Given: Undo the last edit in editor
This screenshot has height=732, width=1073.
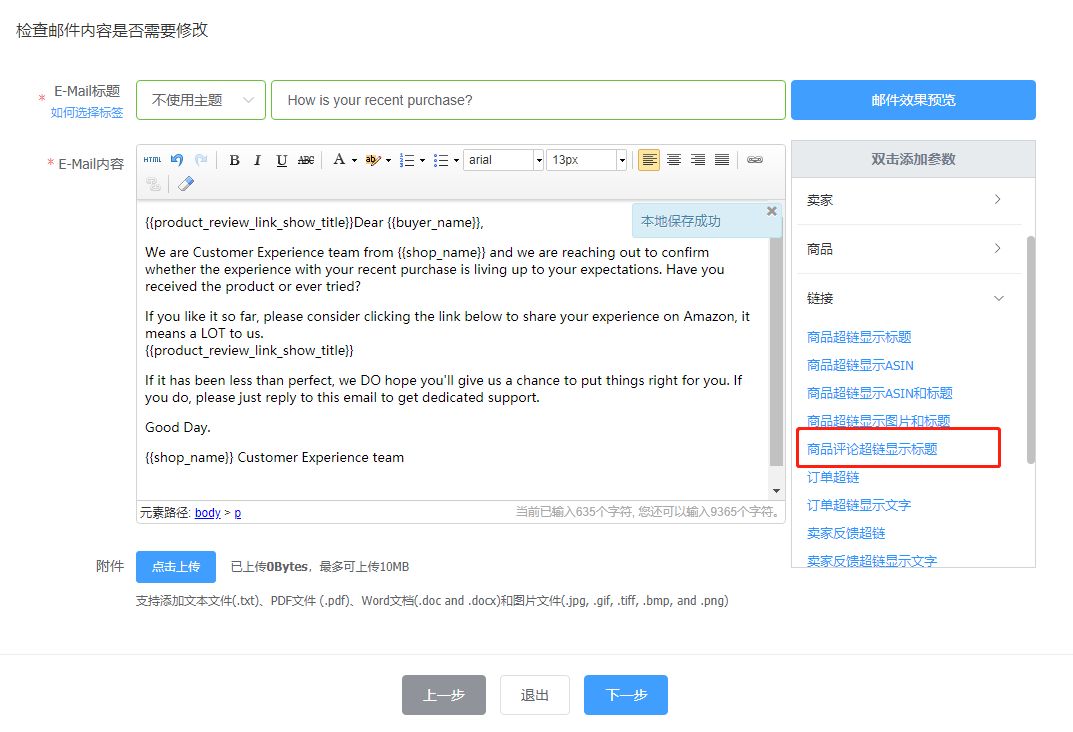Looking at the screenshot, I should tap(177, 160).
